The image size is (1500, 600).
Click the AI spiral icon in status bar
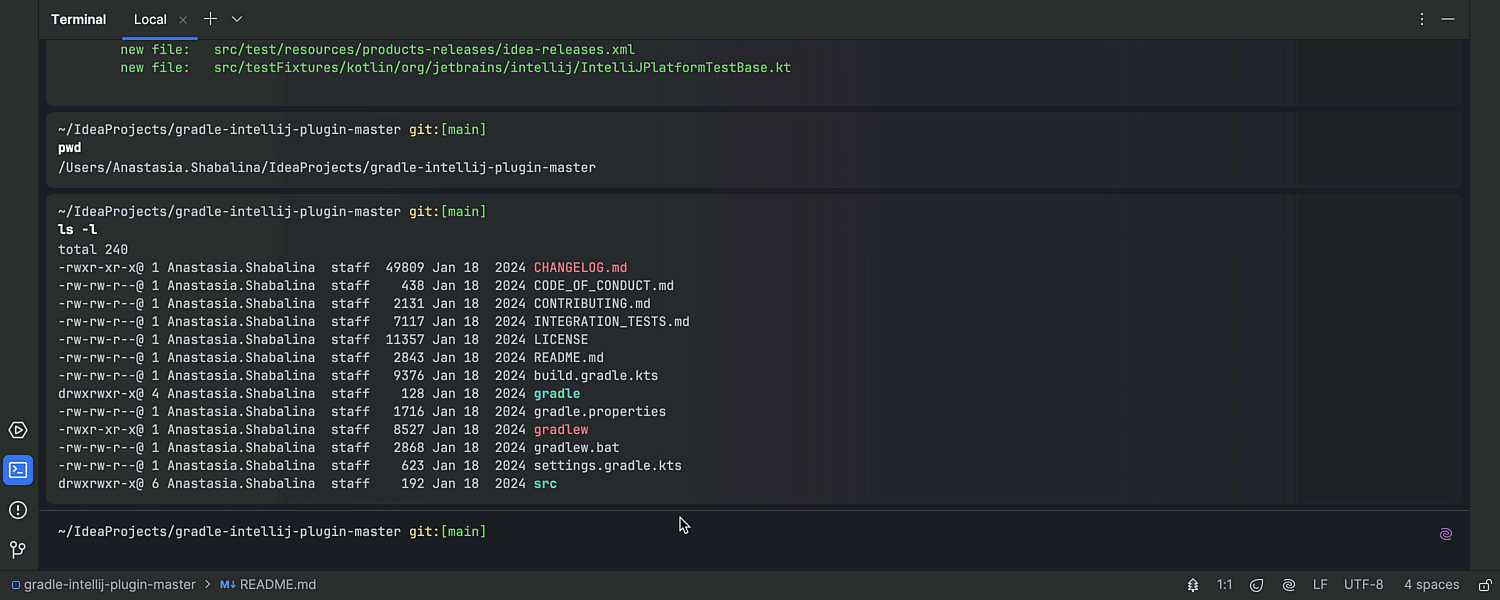1289,585
